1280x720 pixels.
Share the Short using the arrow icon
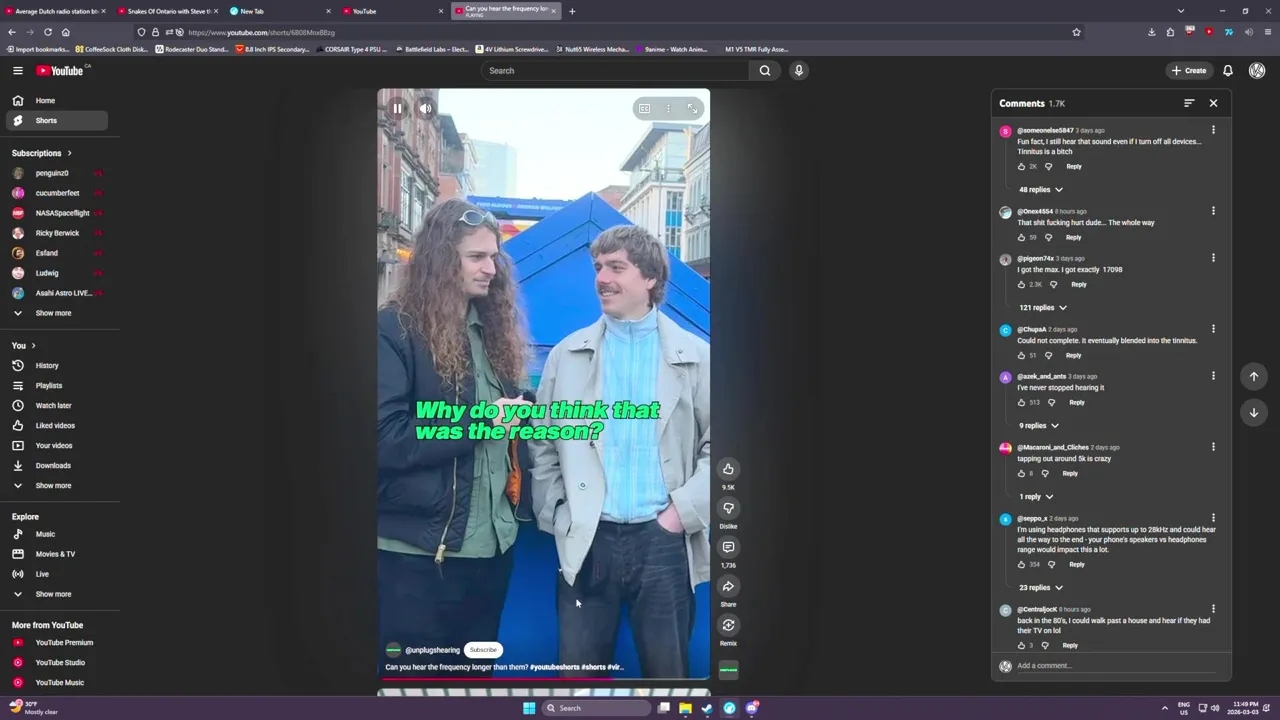pyautogui.click(x=728, y=586)
